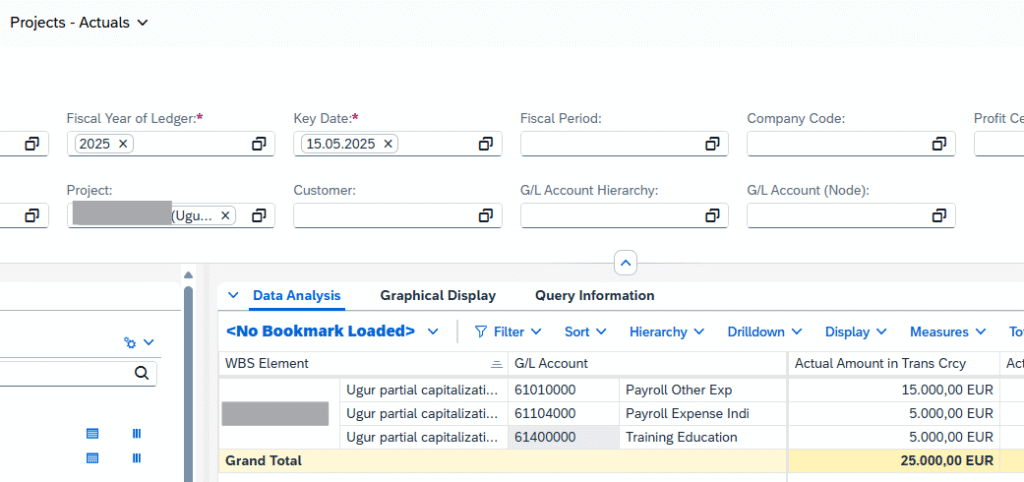This screenshot has width=1024, height=482.
Task: Remove the 15.05.2025 key date token
Action: (388, 144)
